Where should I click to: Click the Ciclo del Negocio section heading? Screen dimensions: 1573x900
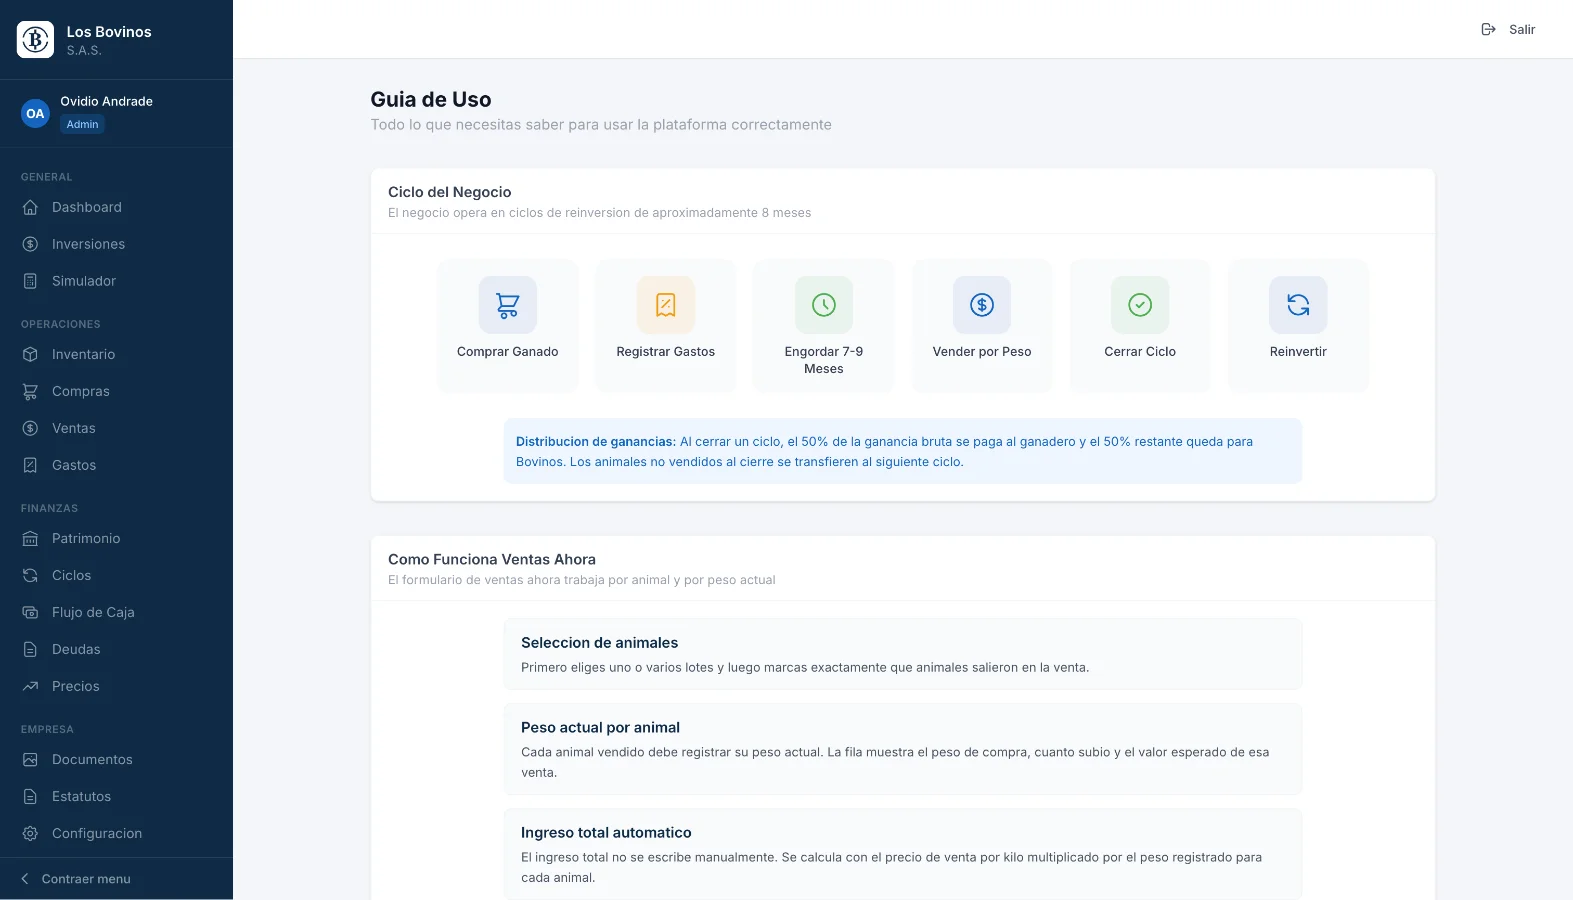(450, 192)
